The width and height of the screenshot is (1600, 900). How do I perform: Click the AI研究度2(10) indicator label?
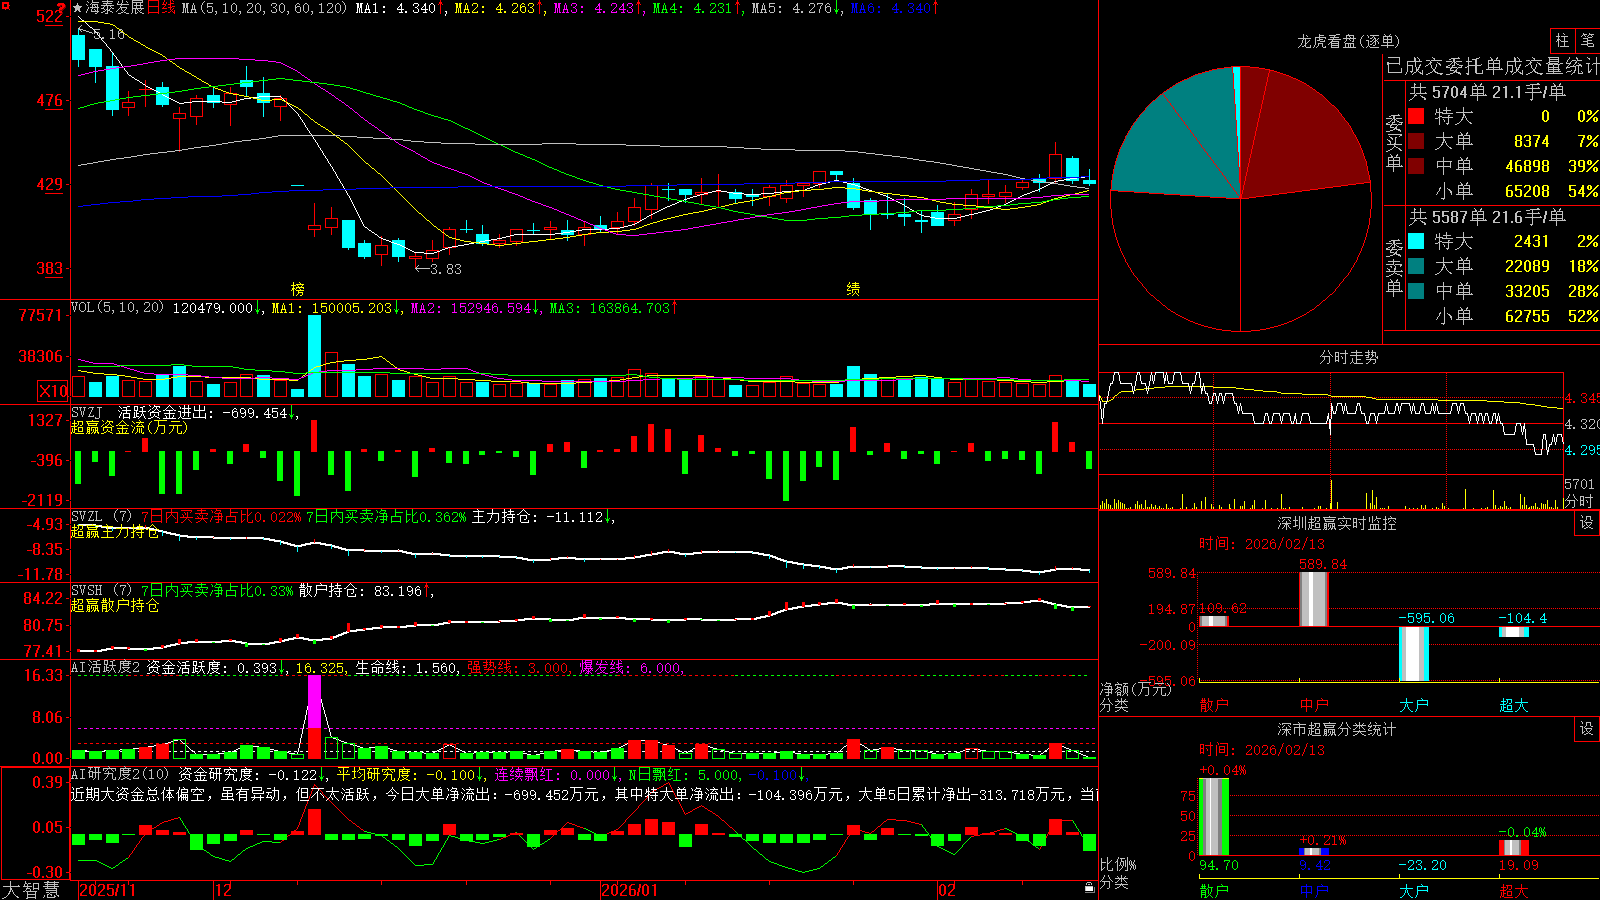(120, 775)
